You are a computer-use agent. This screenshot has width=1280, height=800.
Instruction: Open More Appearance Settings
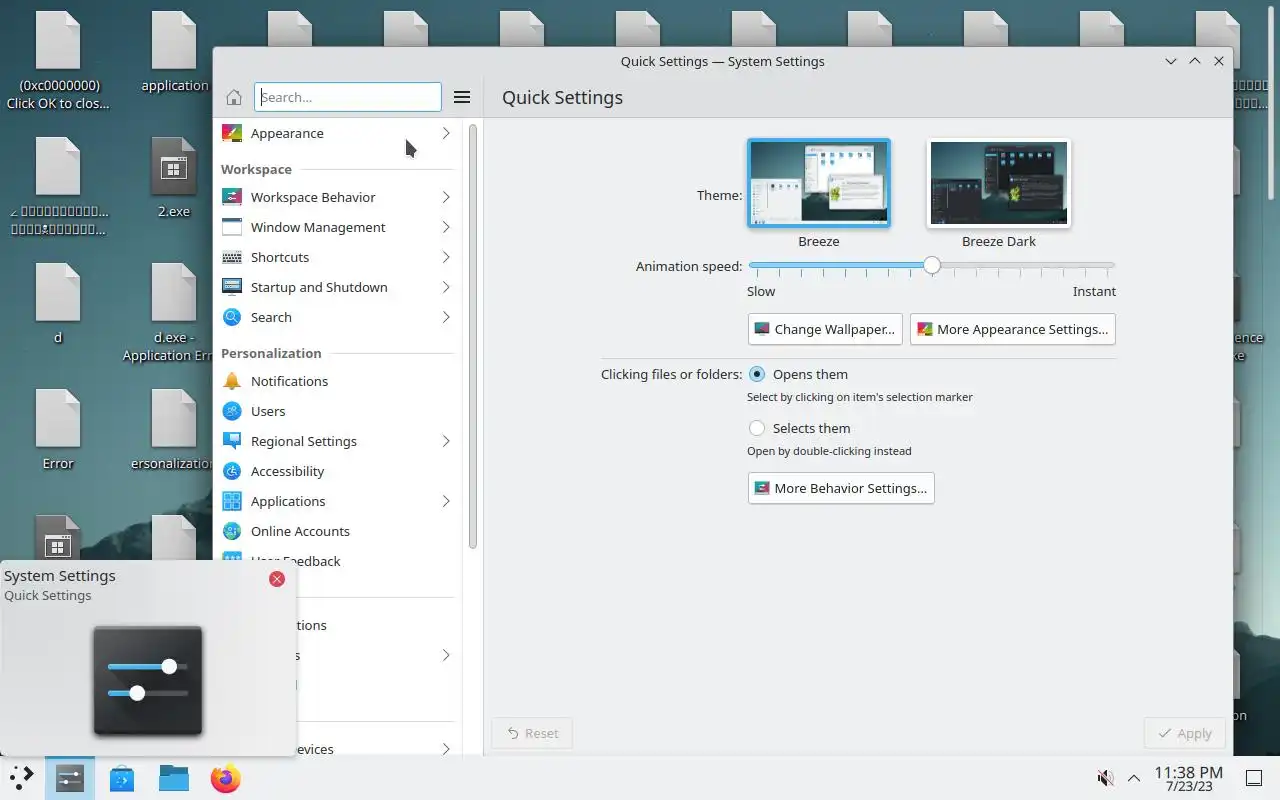(x=1012, y=329)
